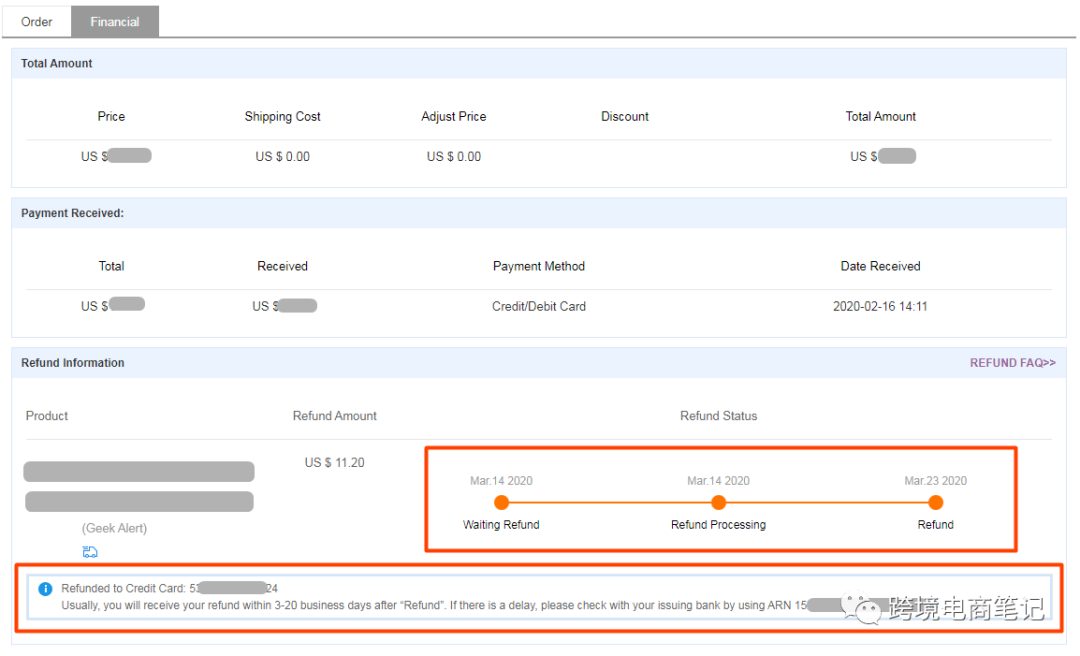The height and width of the screenshot is (656, 1080).
Task: Click the Waiting Refund timeline dot
Action: coord(501,502)
